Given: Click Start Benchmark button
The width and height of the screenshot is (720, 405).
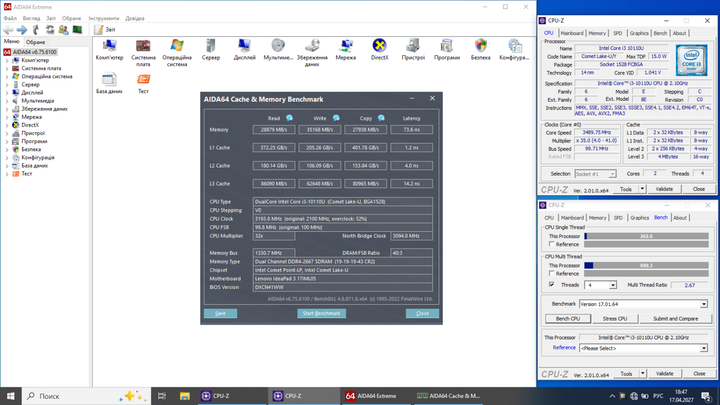Looking at the screenshot, I should point(321,313).
